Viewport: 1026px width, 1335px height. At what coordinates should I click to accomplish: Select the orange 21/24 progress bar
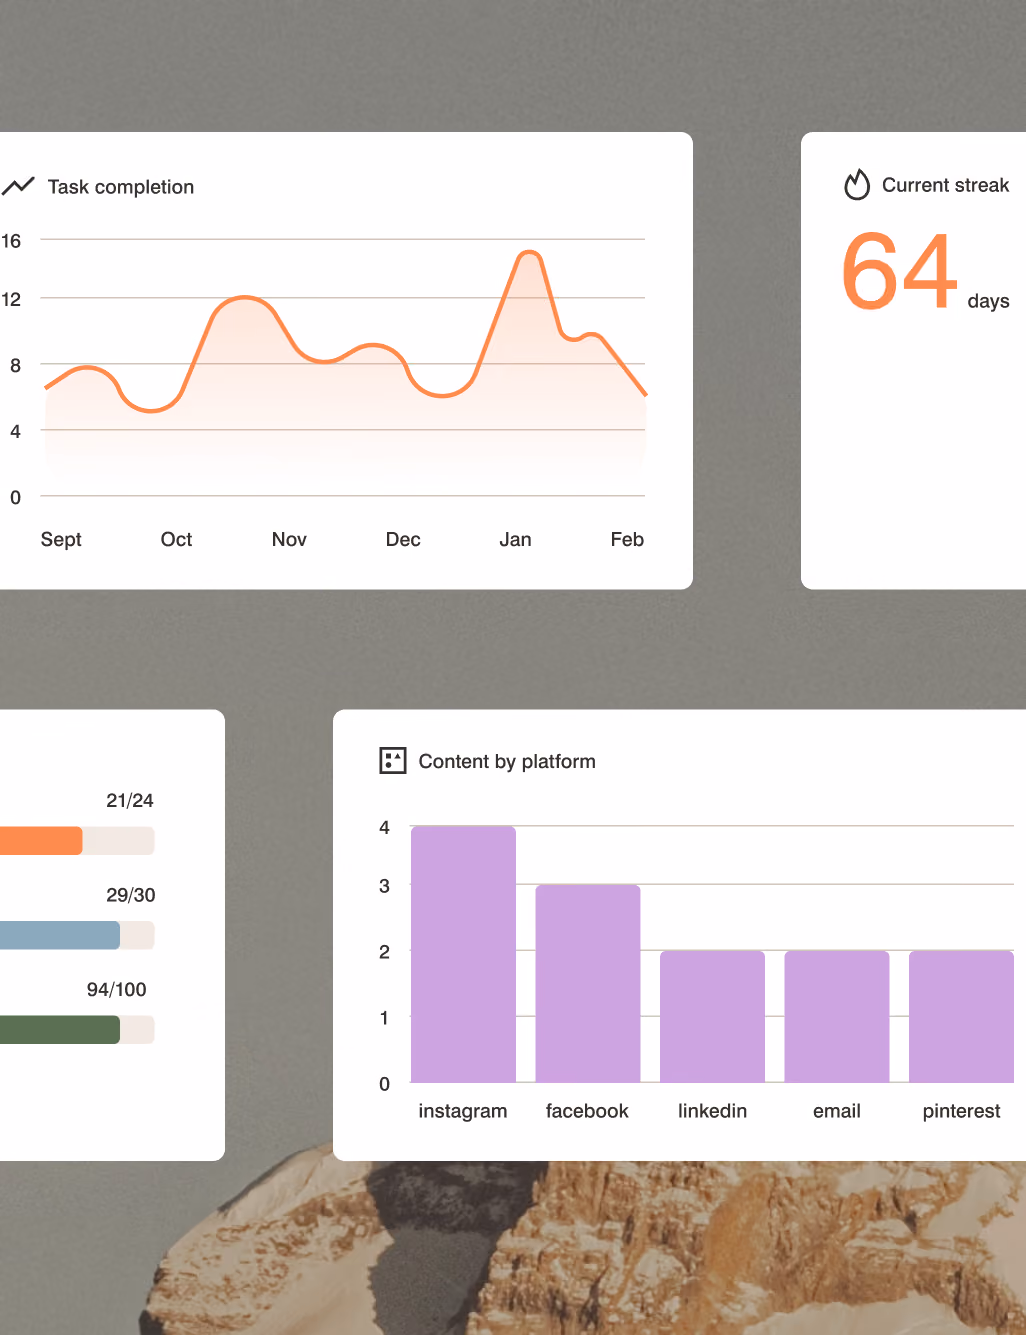point(77,841)
